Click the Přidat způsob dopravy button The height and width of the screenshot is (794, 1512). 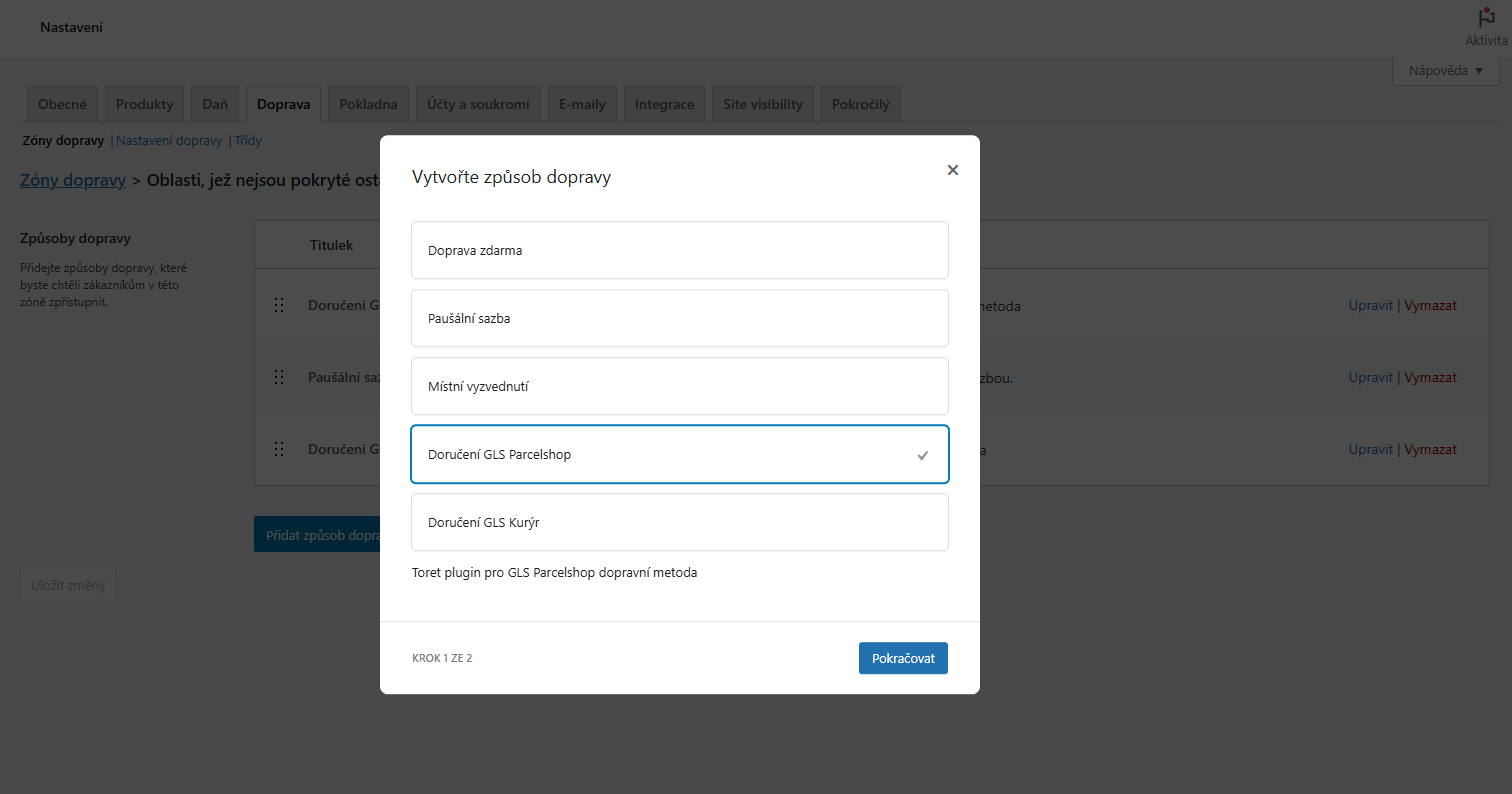click(x=317, y=535)
